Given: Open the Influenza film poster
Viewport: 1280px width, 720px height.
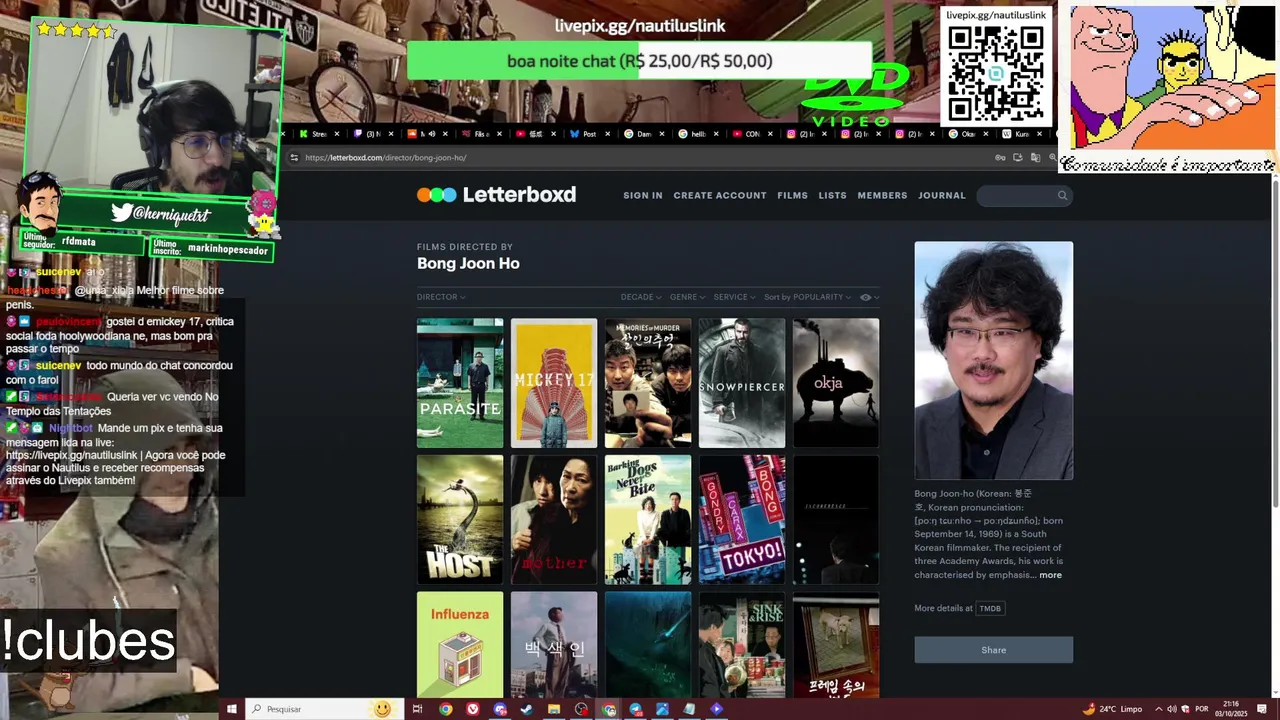Looking at the screenshot, I should click(x=460, y=645).
